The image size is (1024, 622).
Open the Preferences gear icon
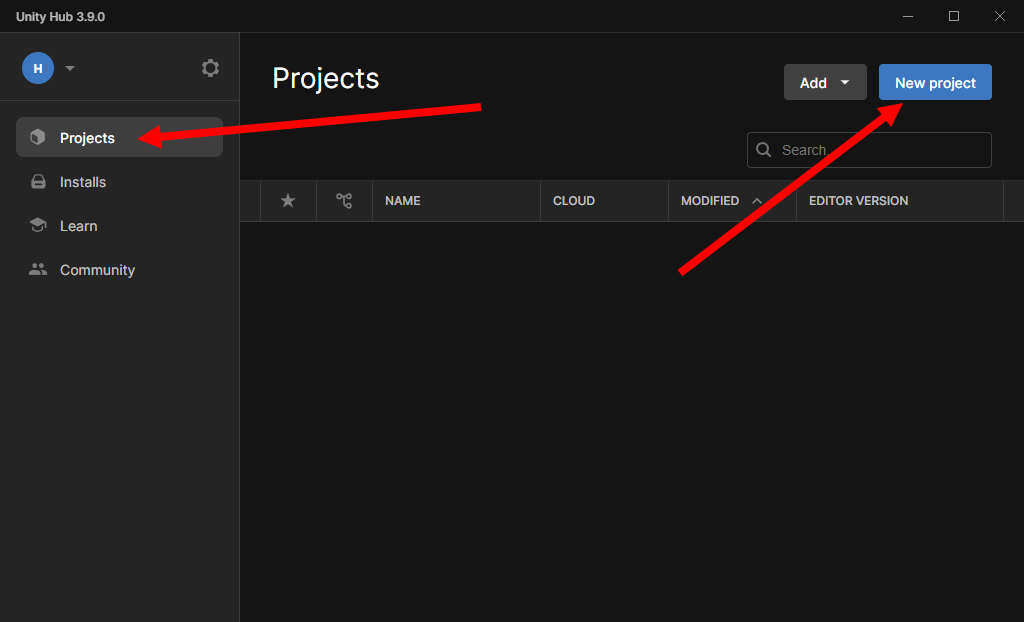pos(210,68)
